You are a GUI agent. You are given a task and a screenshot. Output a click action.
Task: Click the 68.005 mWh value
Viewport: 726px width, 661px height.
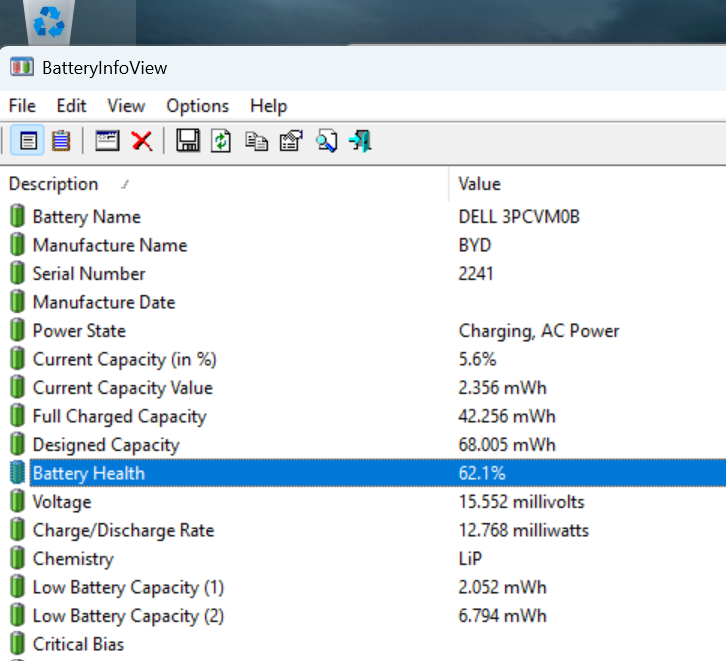point(507,445)
